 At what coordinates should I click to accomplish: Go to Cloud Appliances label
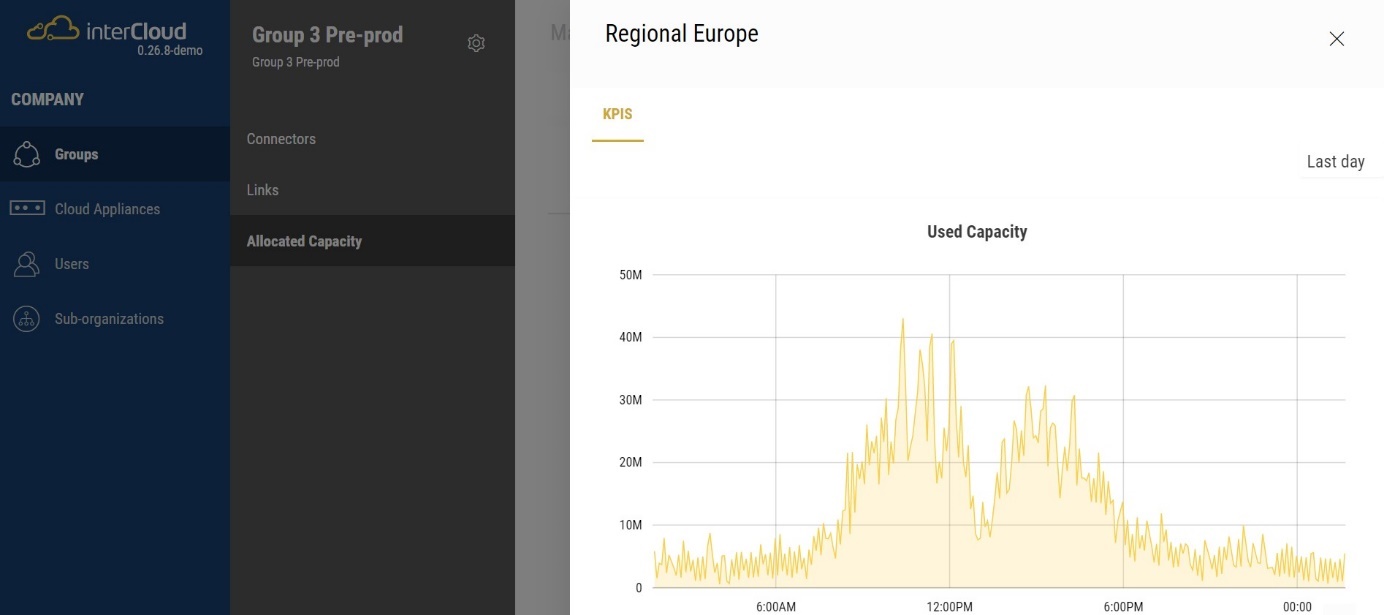tap(107, 209)
